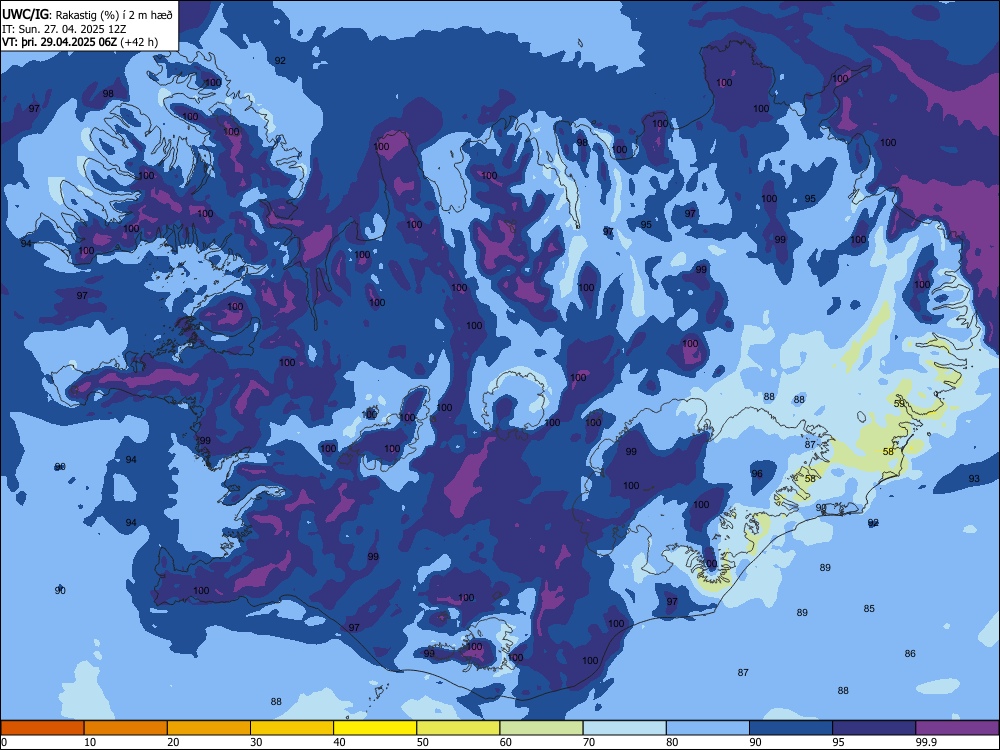The image size is (1000, 750).
Task: Click the legend tick label '50'
Action: (423, 742)
